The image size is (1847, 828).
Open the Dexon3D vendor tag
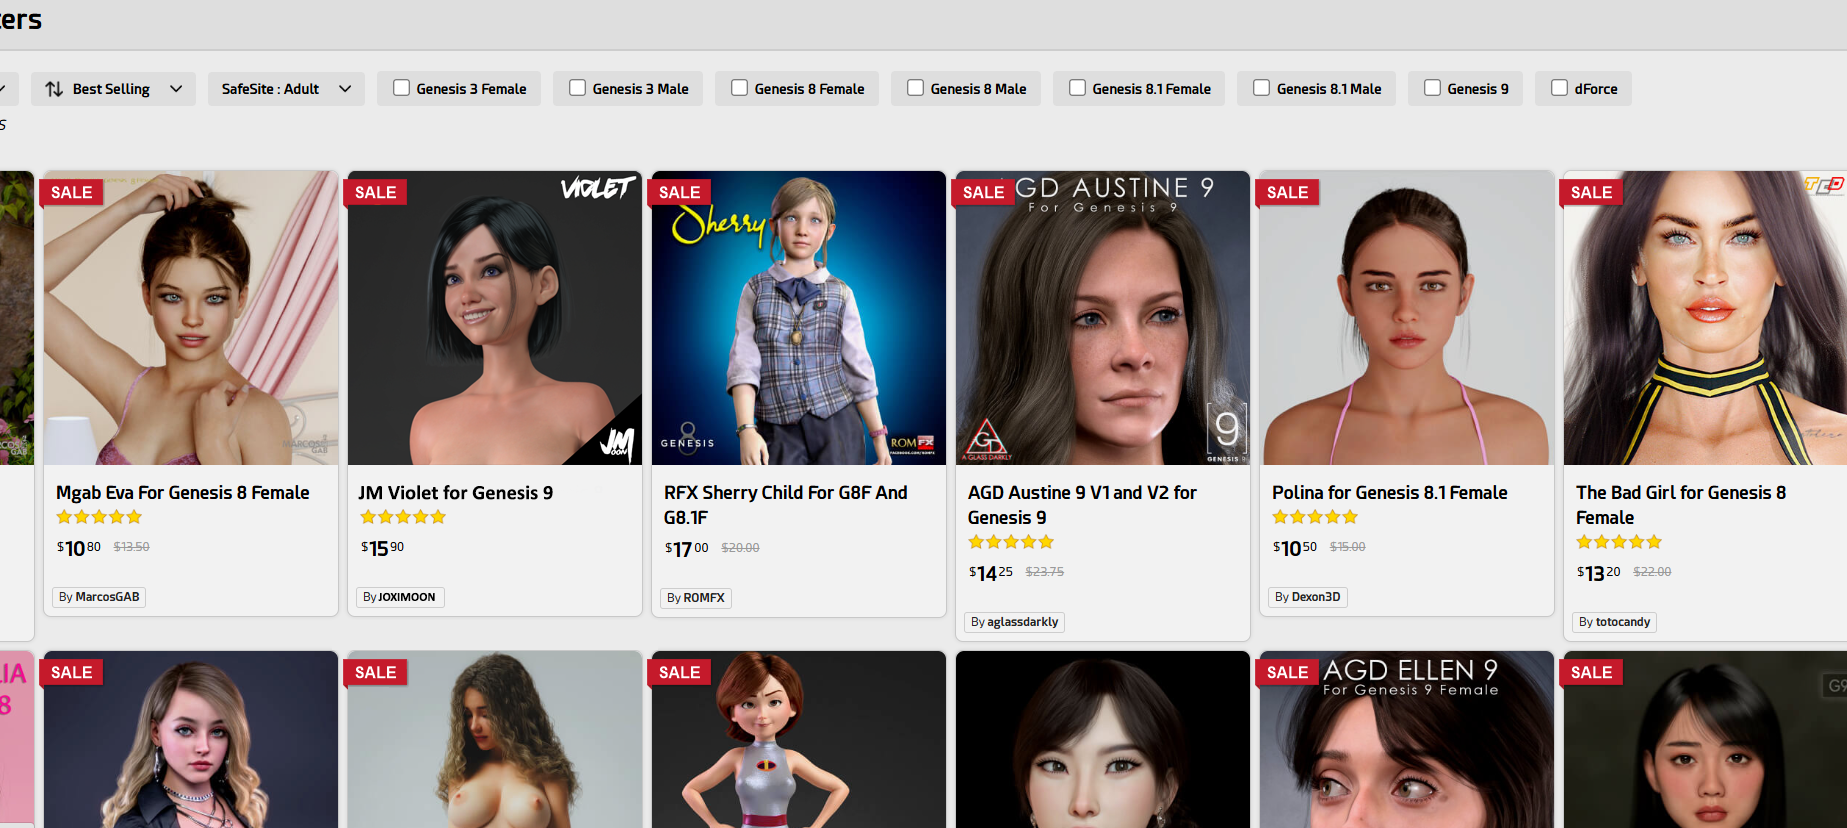pyautogui.click(x=1308, y=597)
